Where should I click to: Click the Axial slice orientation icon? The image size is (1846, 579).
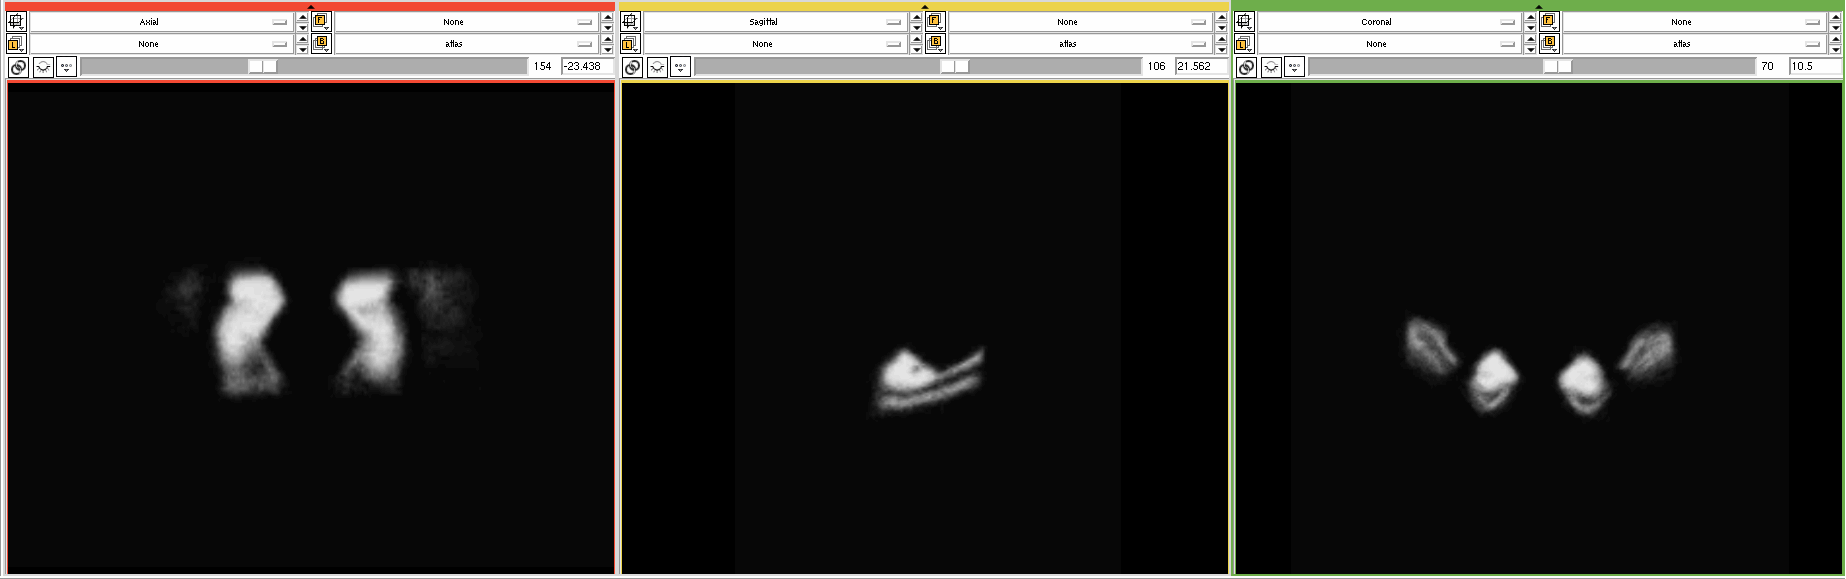[x=16, y=21]
